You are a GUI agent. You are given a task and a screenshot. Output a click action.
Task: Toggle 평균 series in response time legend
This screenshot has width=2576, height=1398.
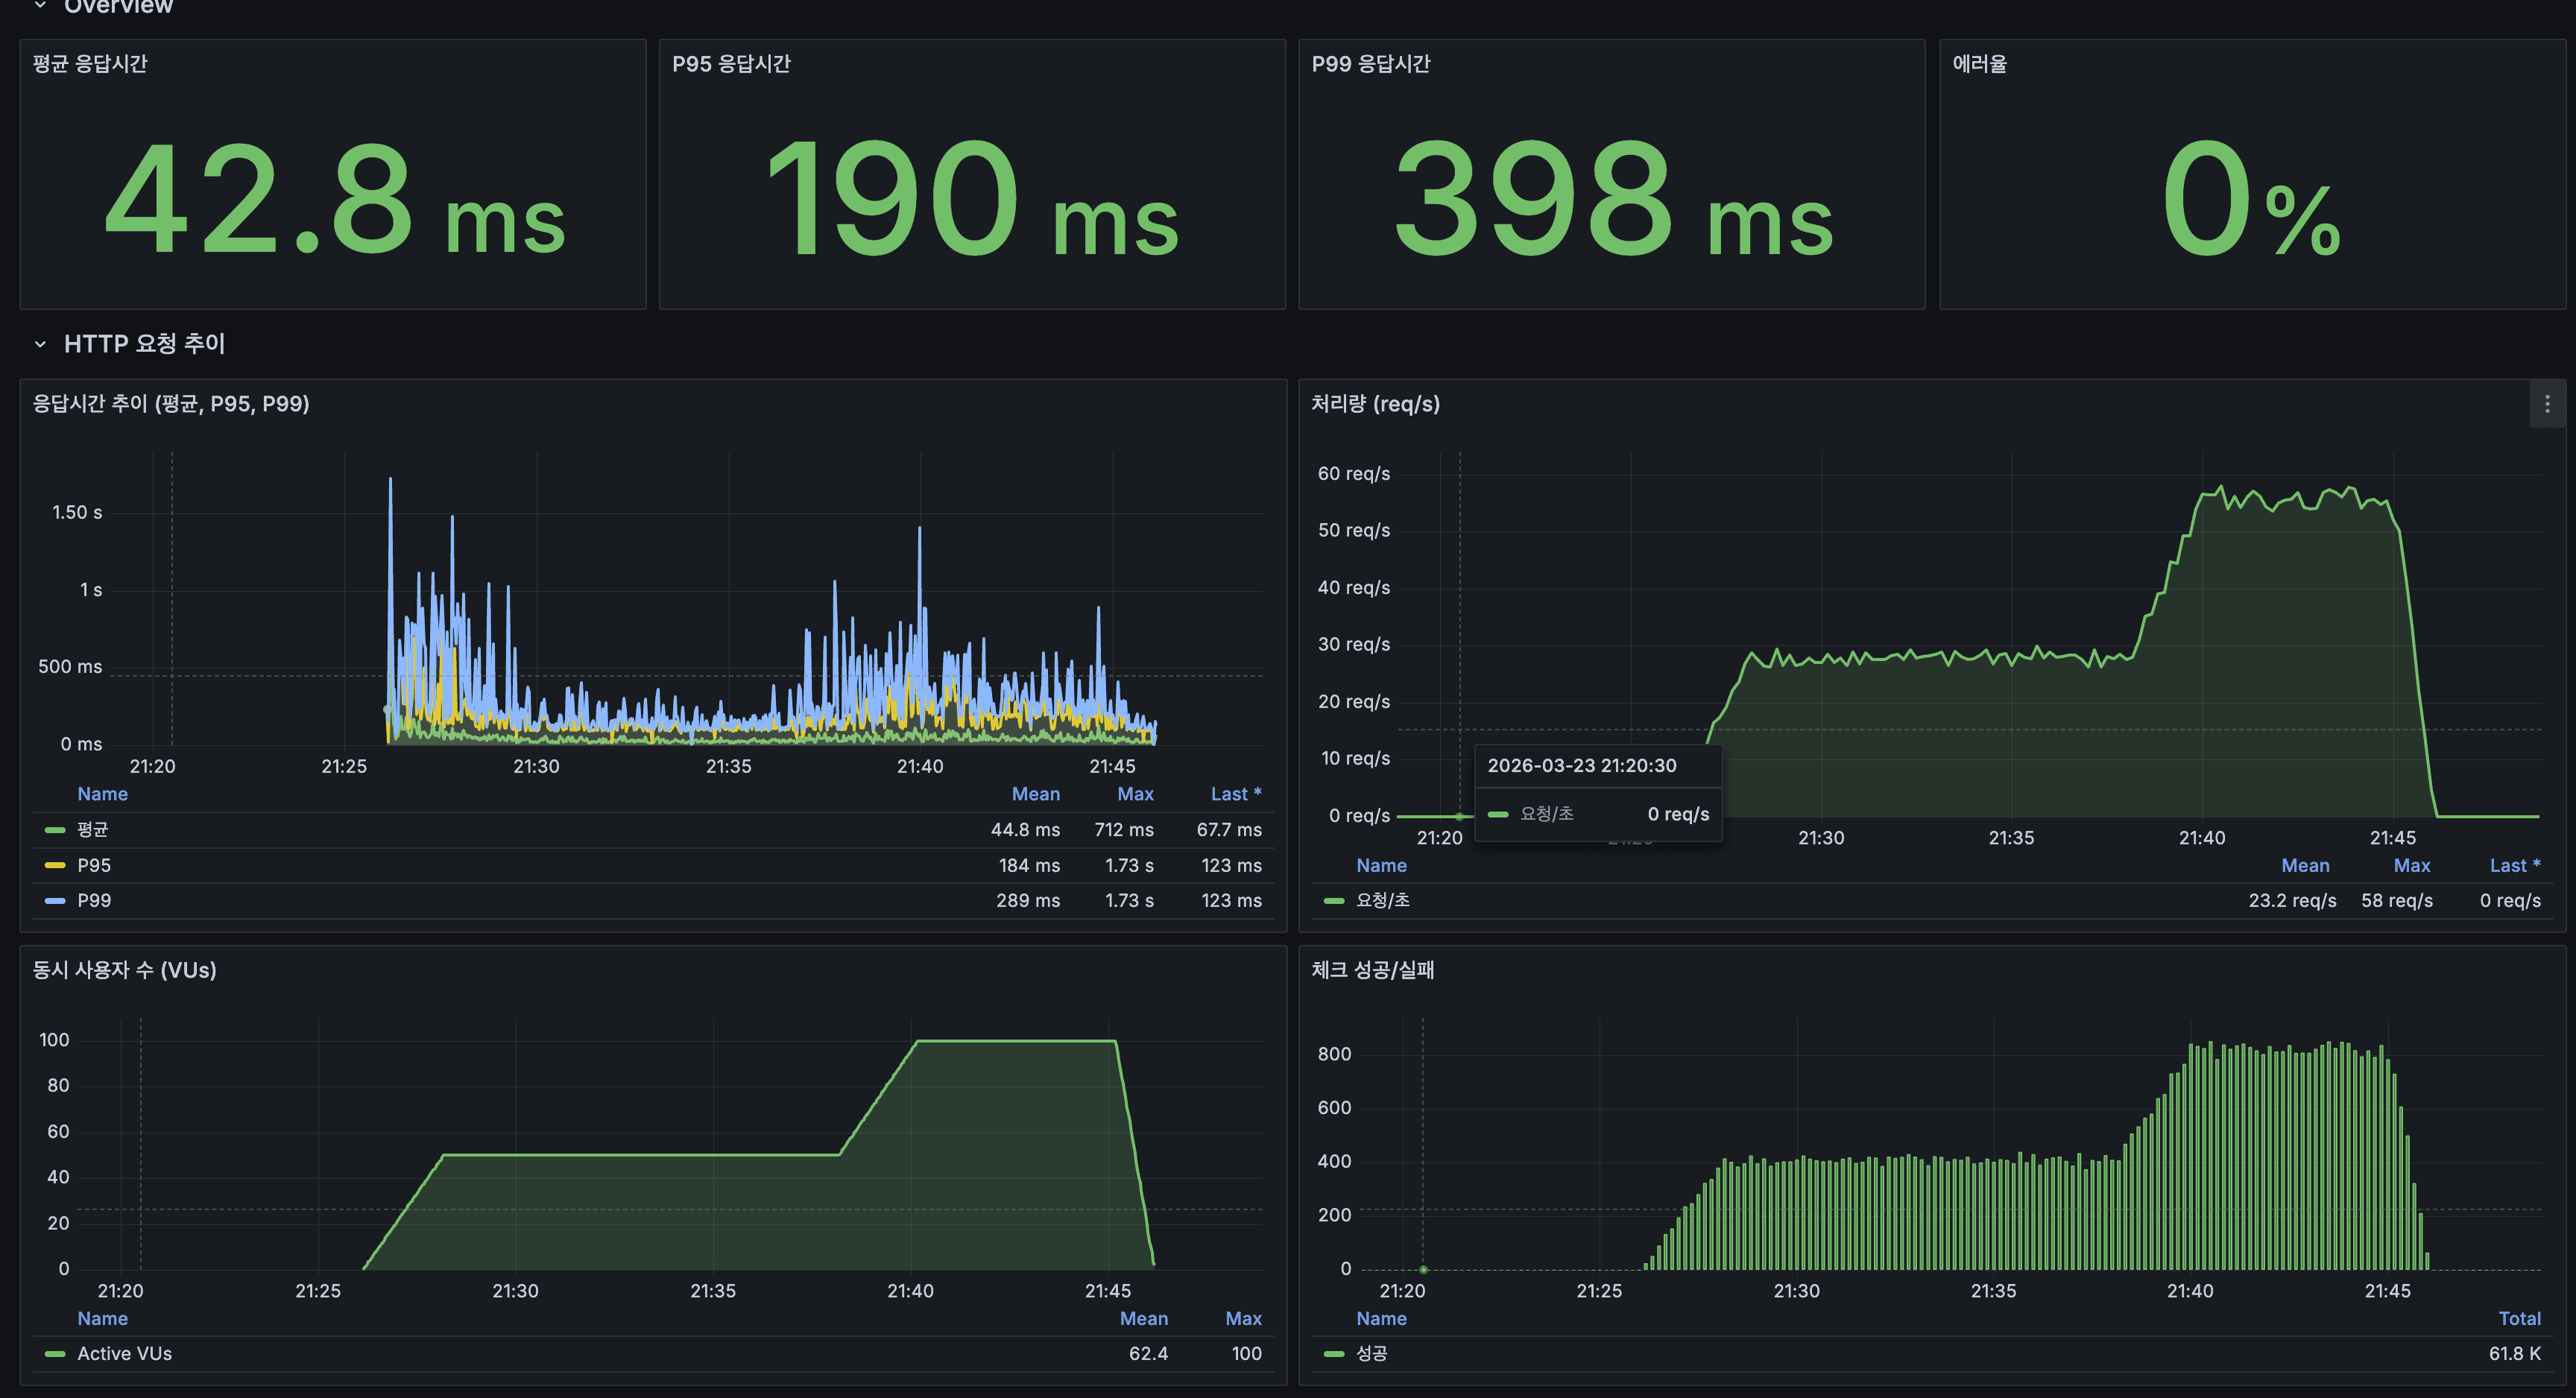tap(93, 829)
